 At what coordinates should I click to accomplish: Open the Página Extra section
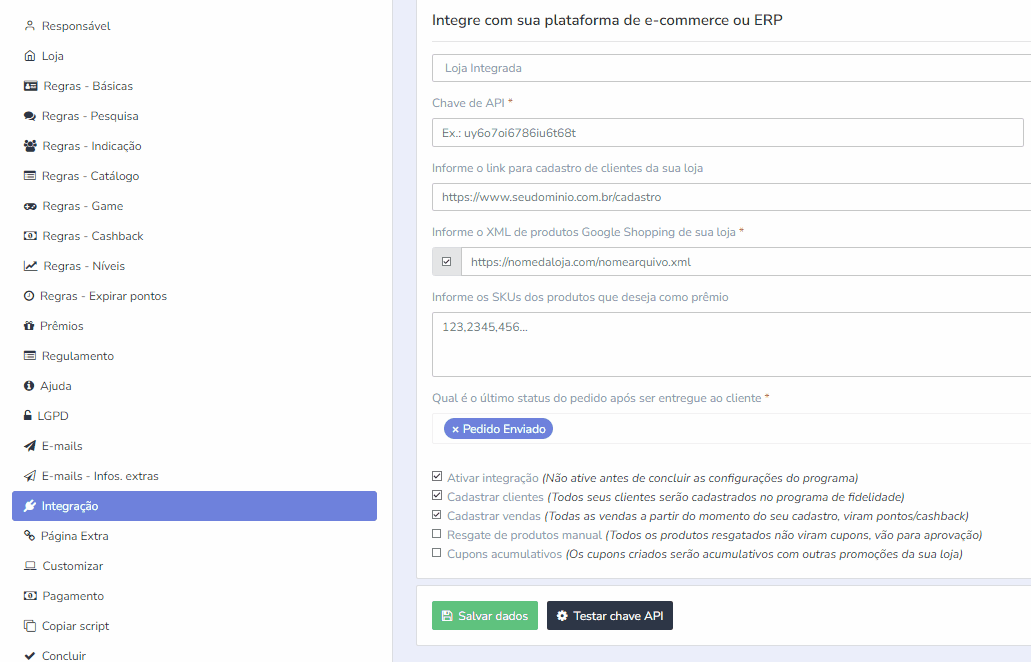coord(194,535)
